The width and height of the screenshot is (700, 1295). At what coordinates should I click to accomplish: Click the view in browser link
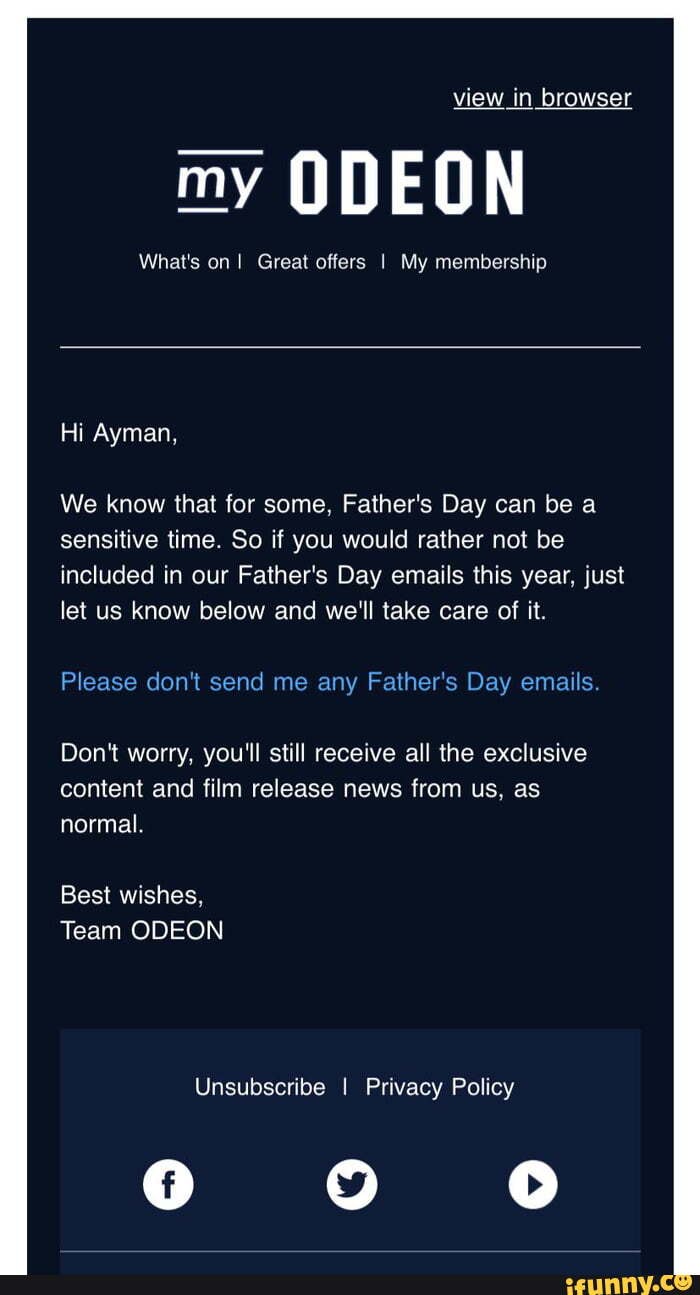click(544, 97)
